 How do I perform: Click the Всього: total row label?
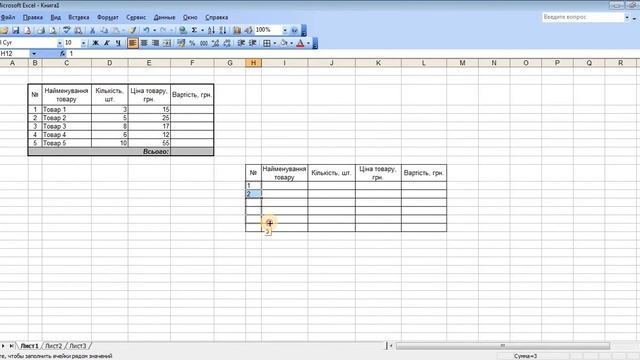pos(156,151)
